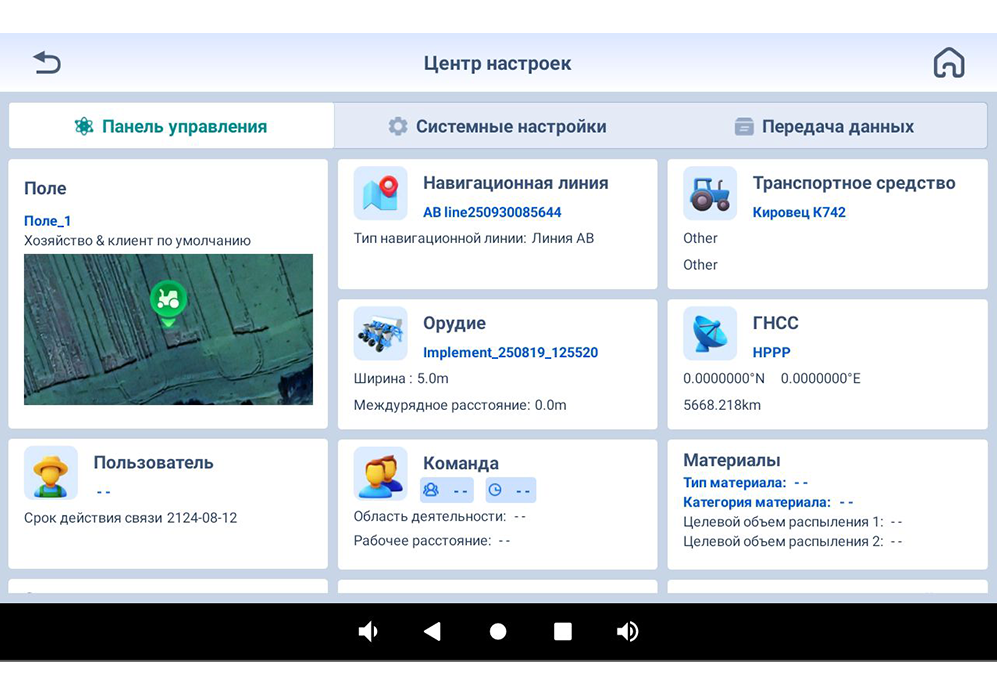Screen dimensions: 997x694
Task: Click the GNSS satellite dish icon
Action: [x=710, y=333]
